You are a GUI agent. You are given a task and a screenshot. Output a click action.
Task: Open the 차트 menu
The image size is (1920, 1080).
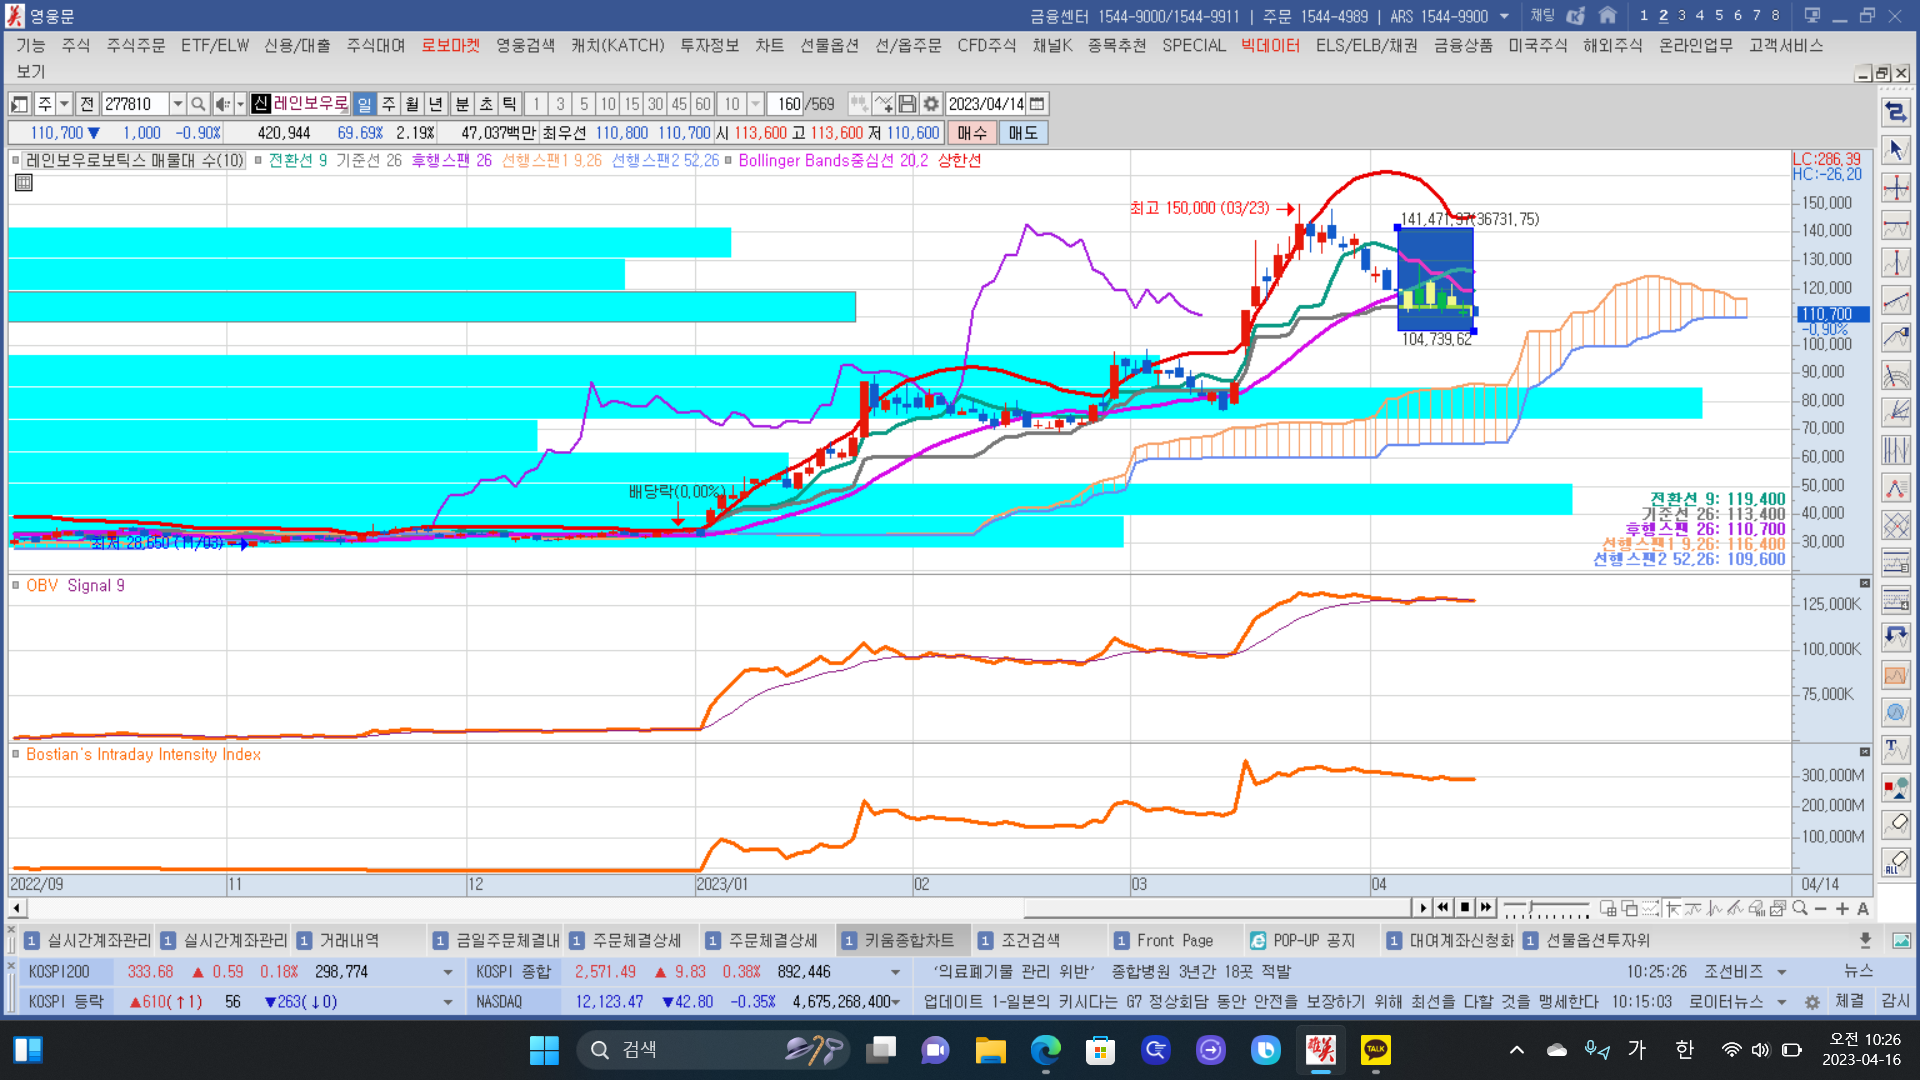coord(769,45)
